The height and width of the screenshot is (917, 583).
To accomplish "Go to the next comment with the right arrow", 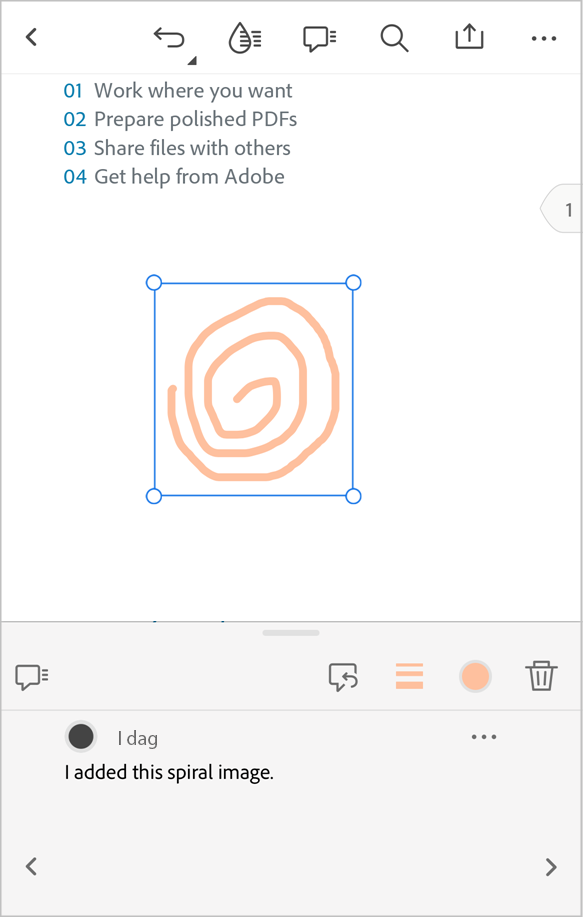I will [x=551, y=866].
